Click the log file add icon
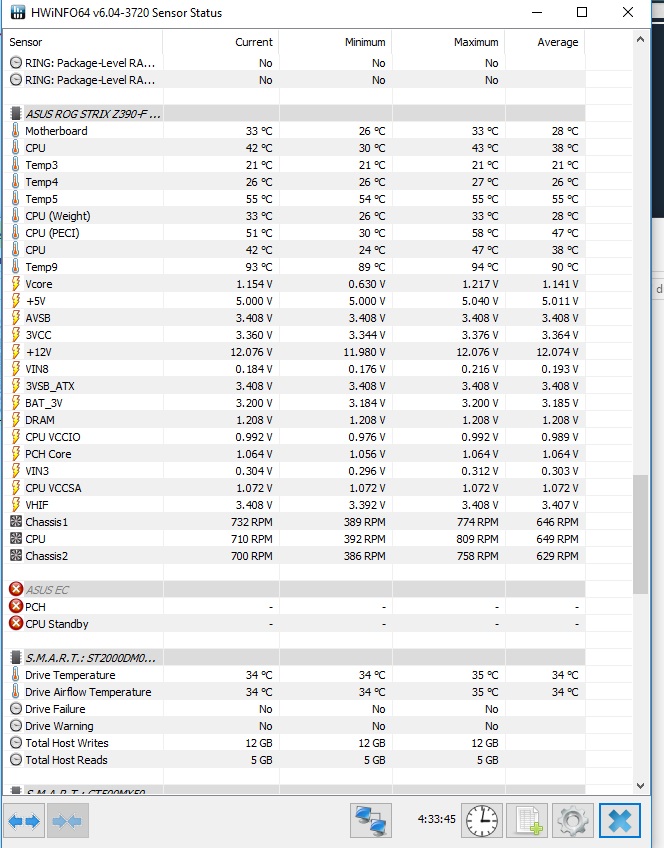Viewport: 664px width, 848px height. click(x=529, y=820)
